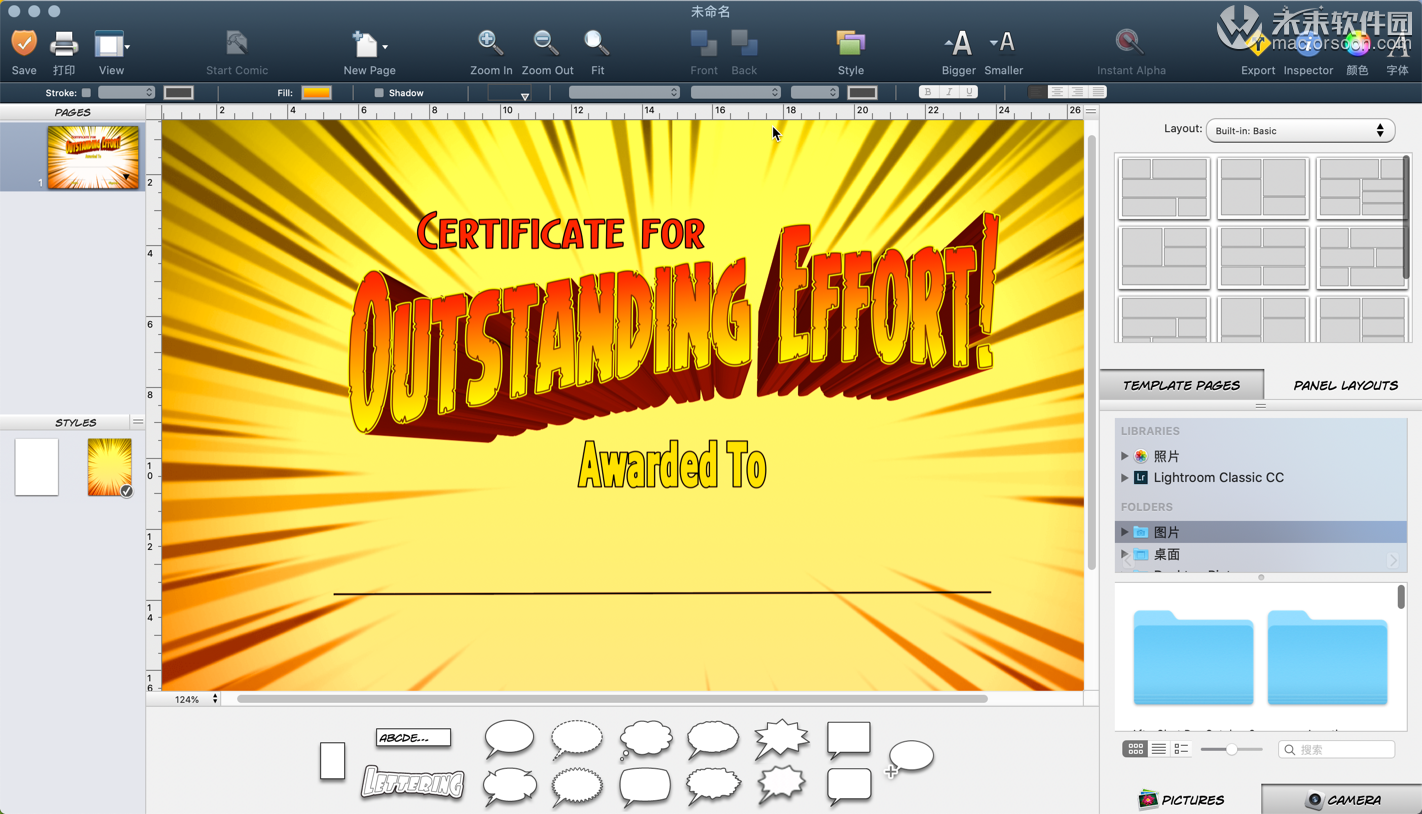The height and width of the screenshot is (814, 1422).
Task: Enable the Shadow checkbox
Action: (x=379, y=93)
